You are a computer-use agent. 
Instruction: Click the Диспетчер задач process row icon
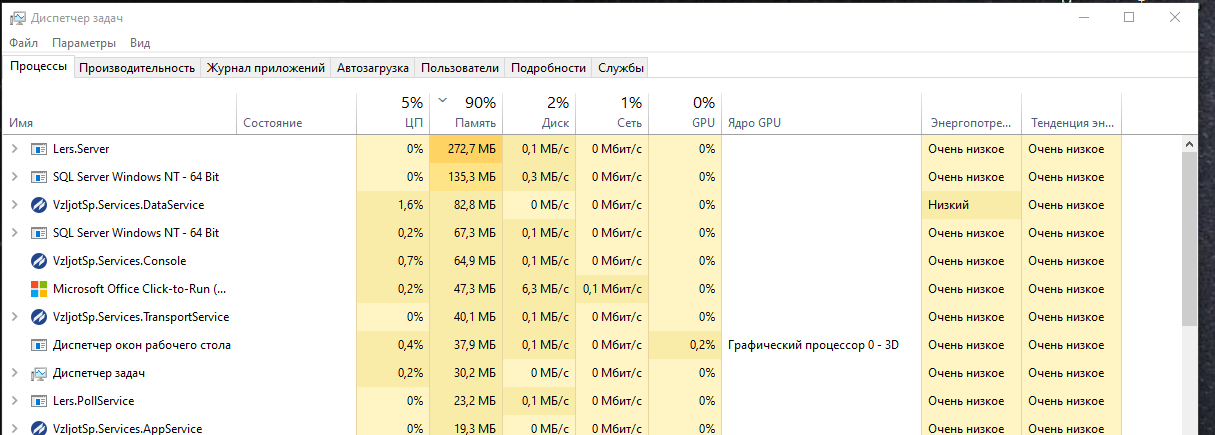click(x=39, y=373)
